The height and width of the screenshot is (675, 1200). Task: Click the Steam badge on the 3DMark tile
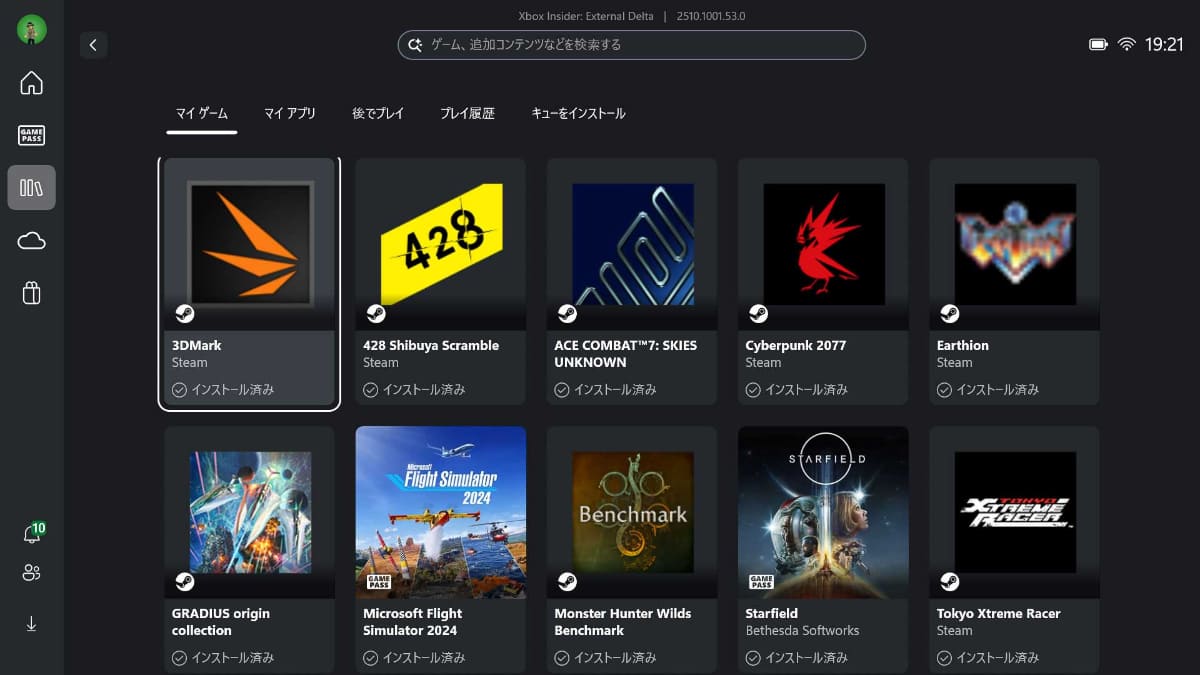185,313
